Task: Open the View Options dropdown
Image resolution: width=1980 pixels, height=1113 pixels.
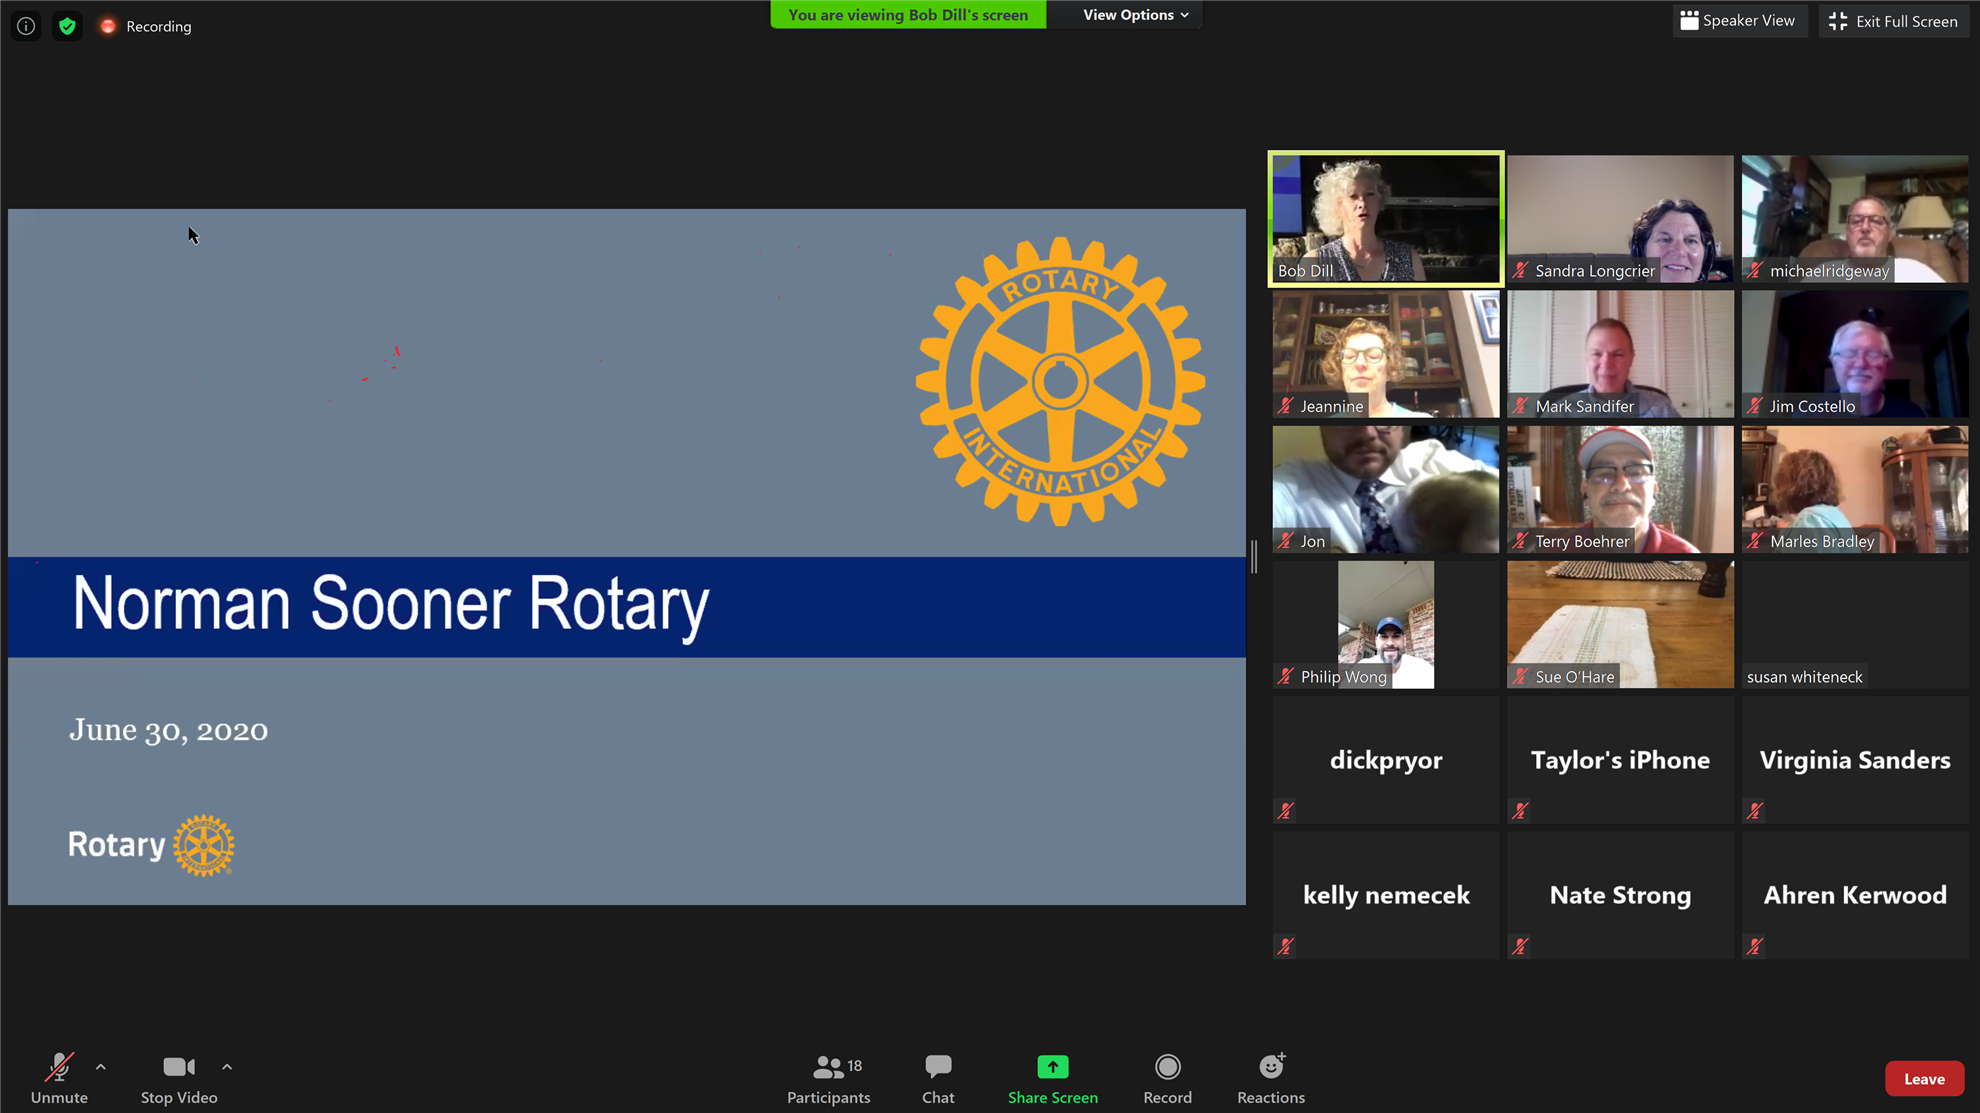Action: (1135, 15)
